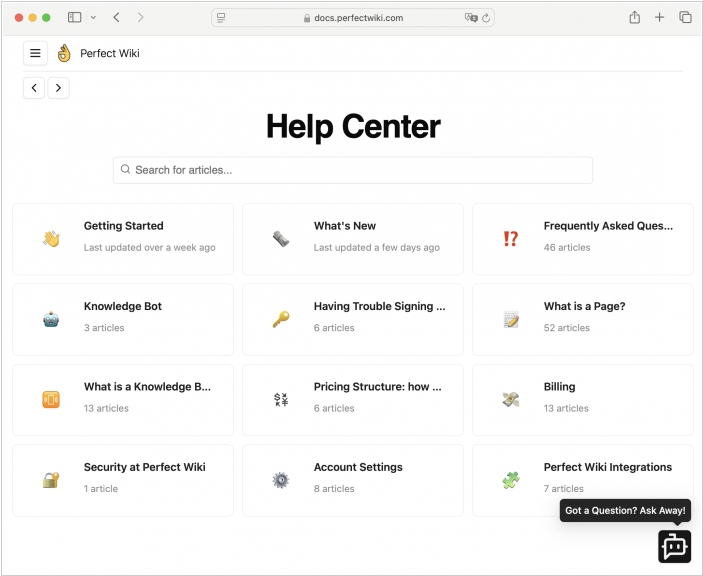Click Safari's forward arrow

141,17
